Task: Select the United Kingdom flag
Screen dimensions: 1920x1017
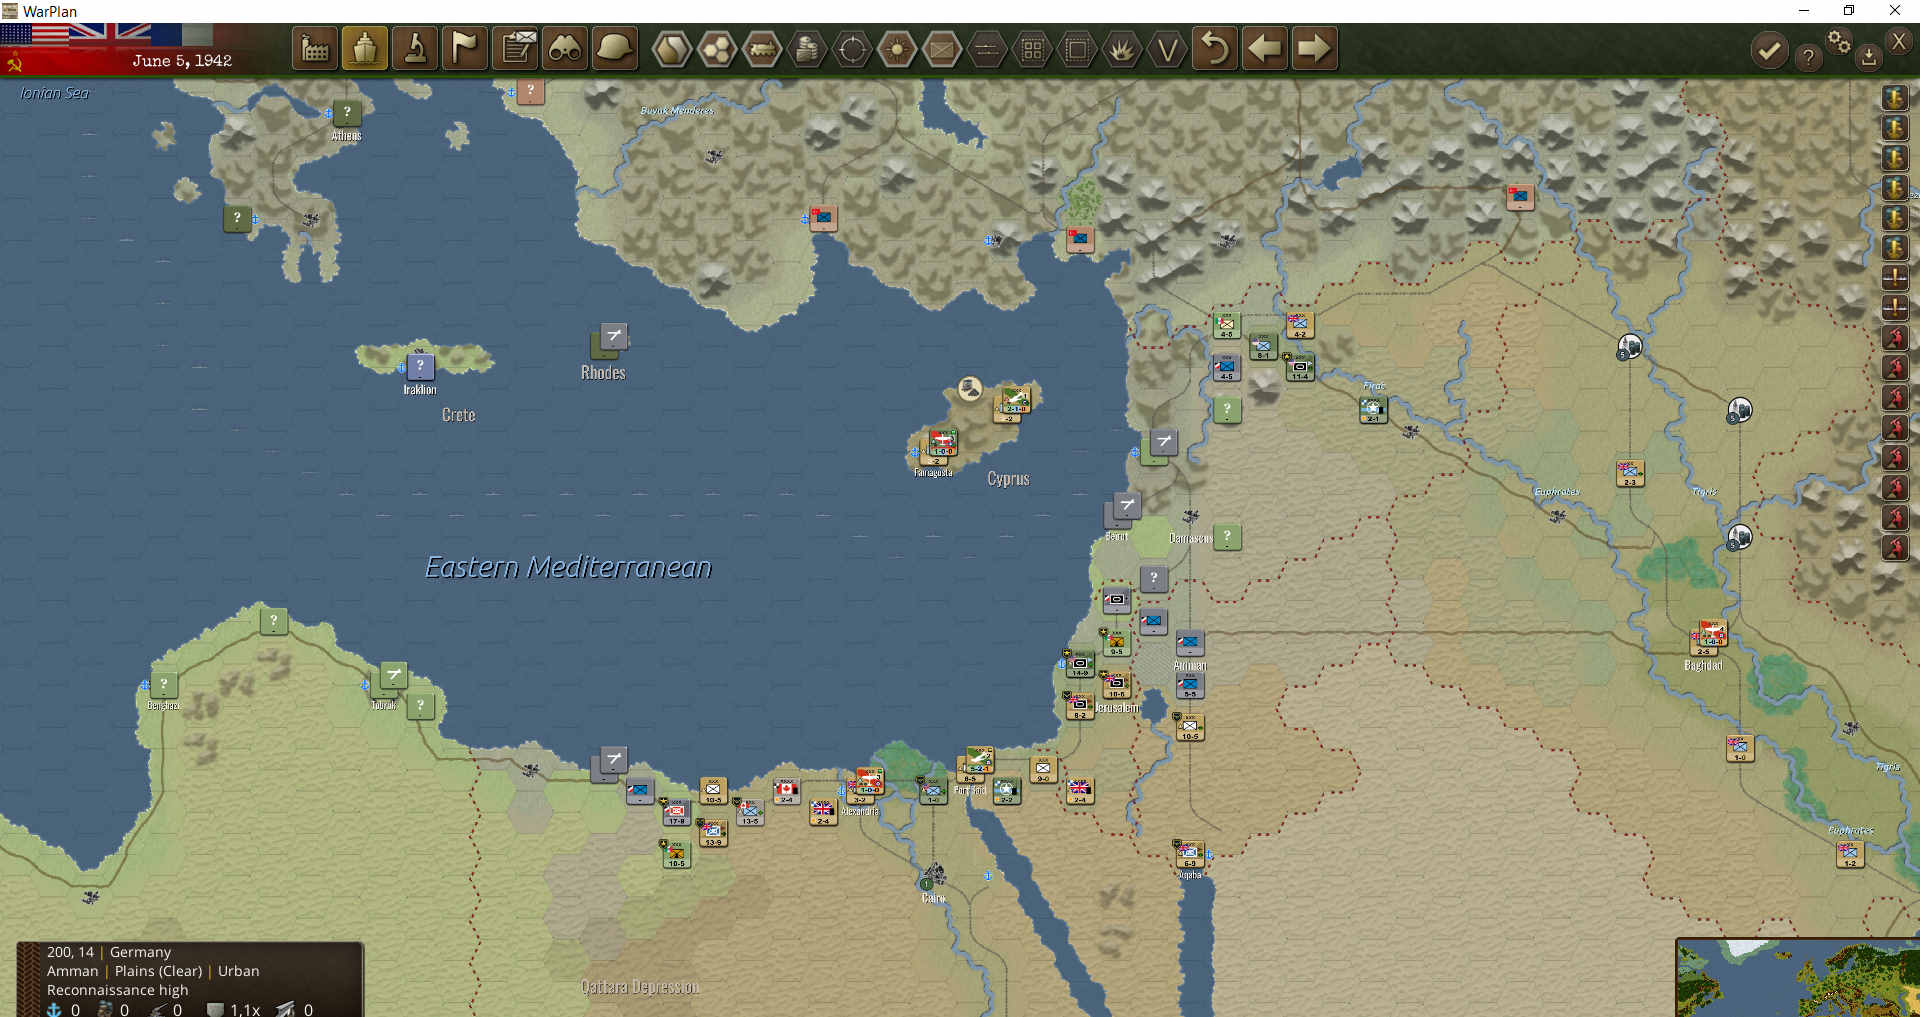Action: pos(110,36)
